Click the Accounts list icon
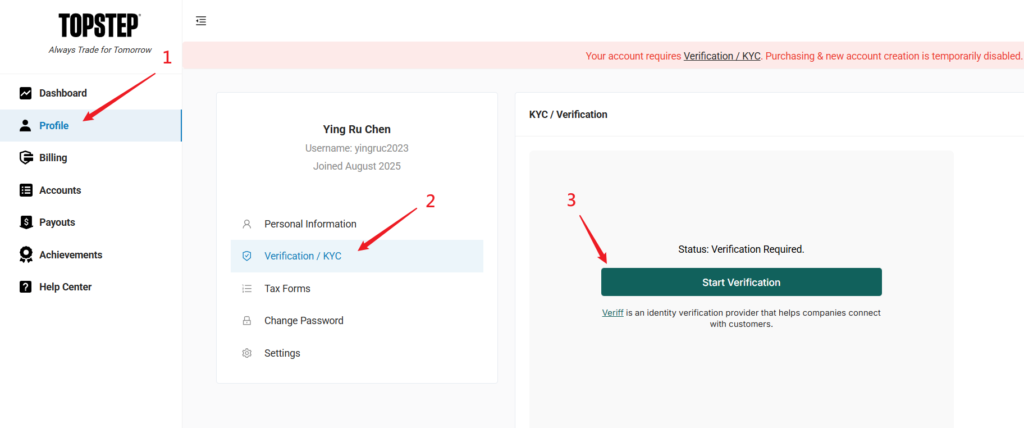This screenshot has height=428, width=1024. coord(26,190)
